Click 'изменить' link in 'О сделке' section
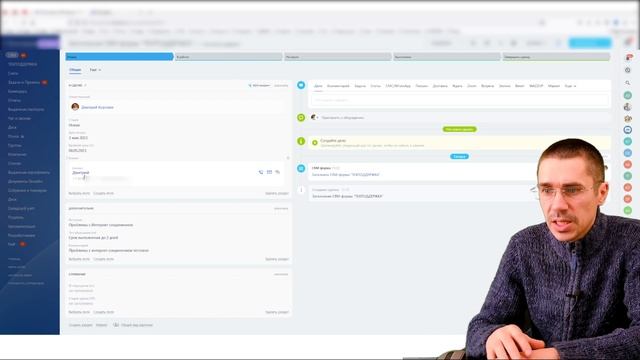 coord(281,86)
